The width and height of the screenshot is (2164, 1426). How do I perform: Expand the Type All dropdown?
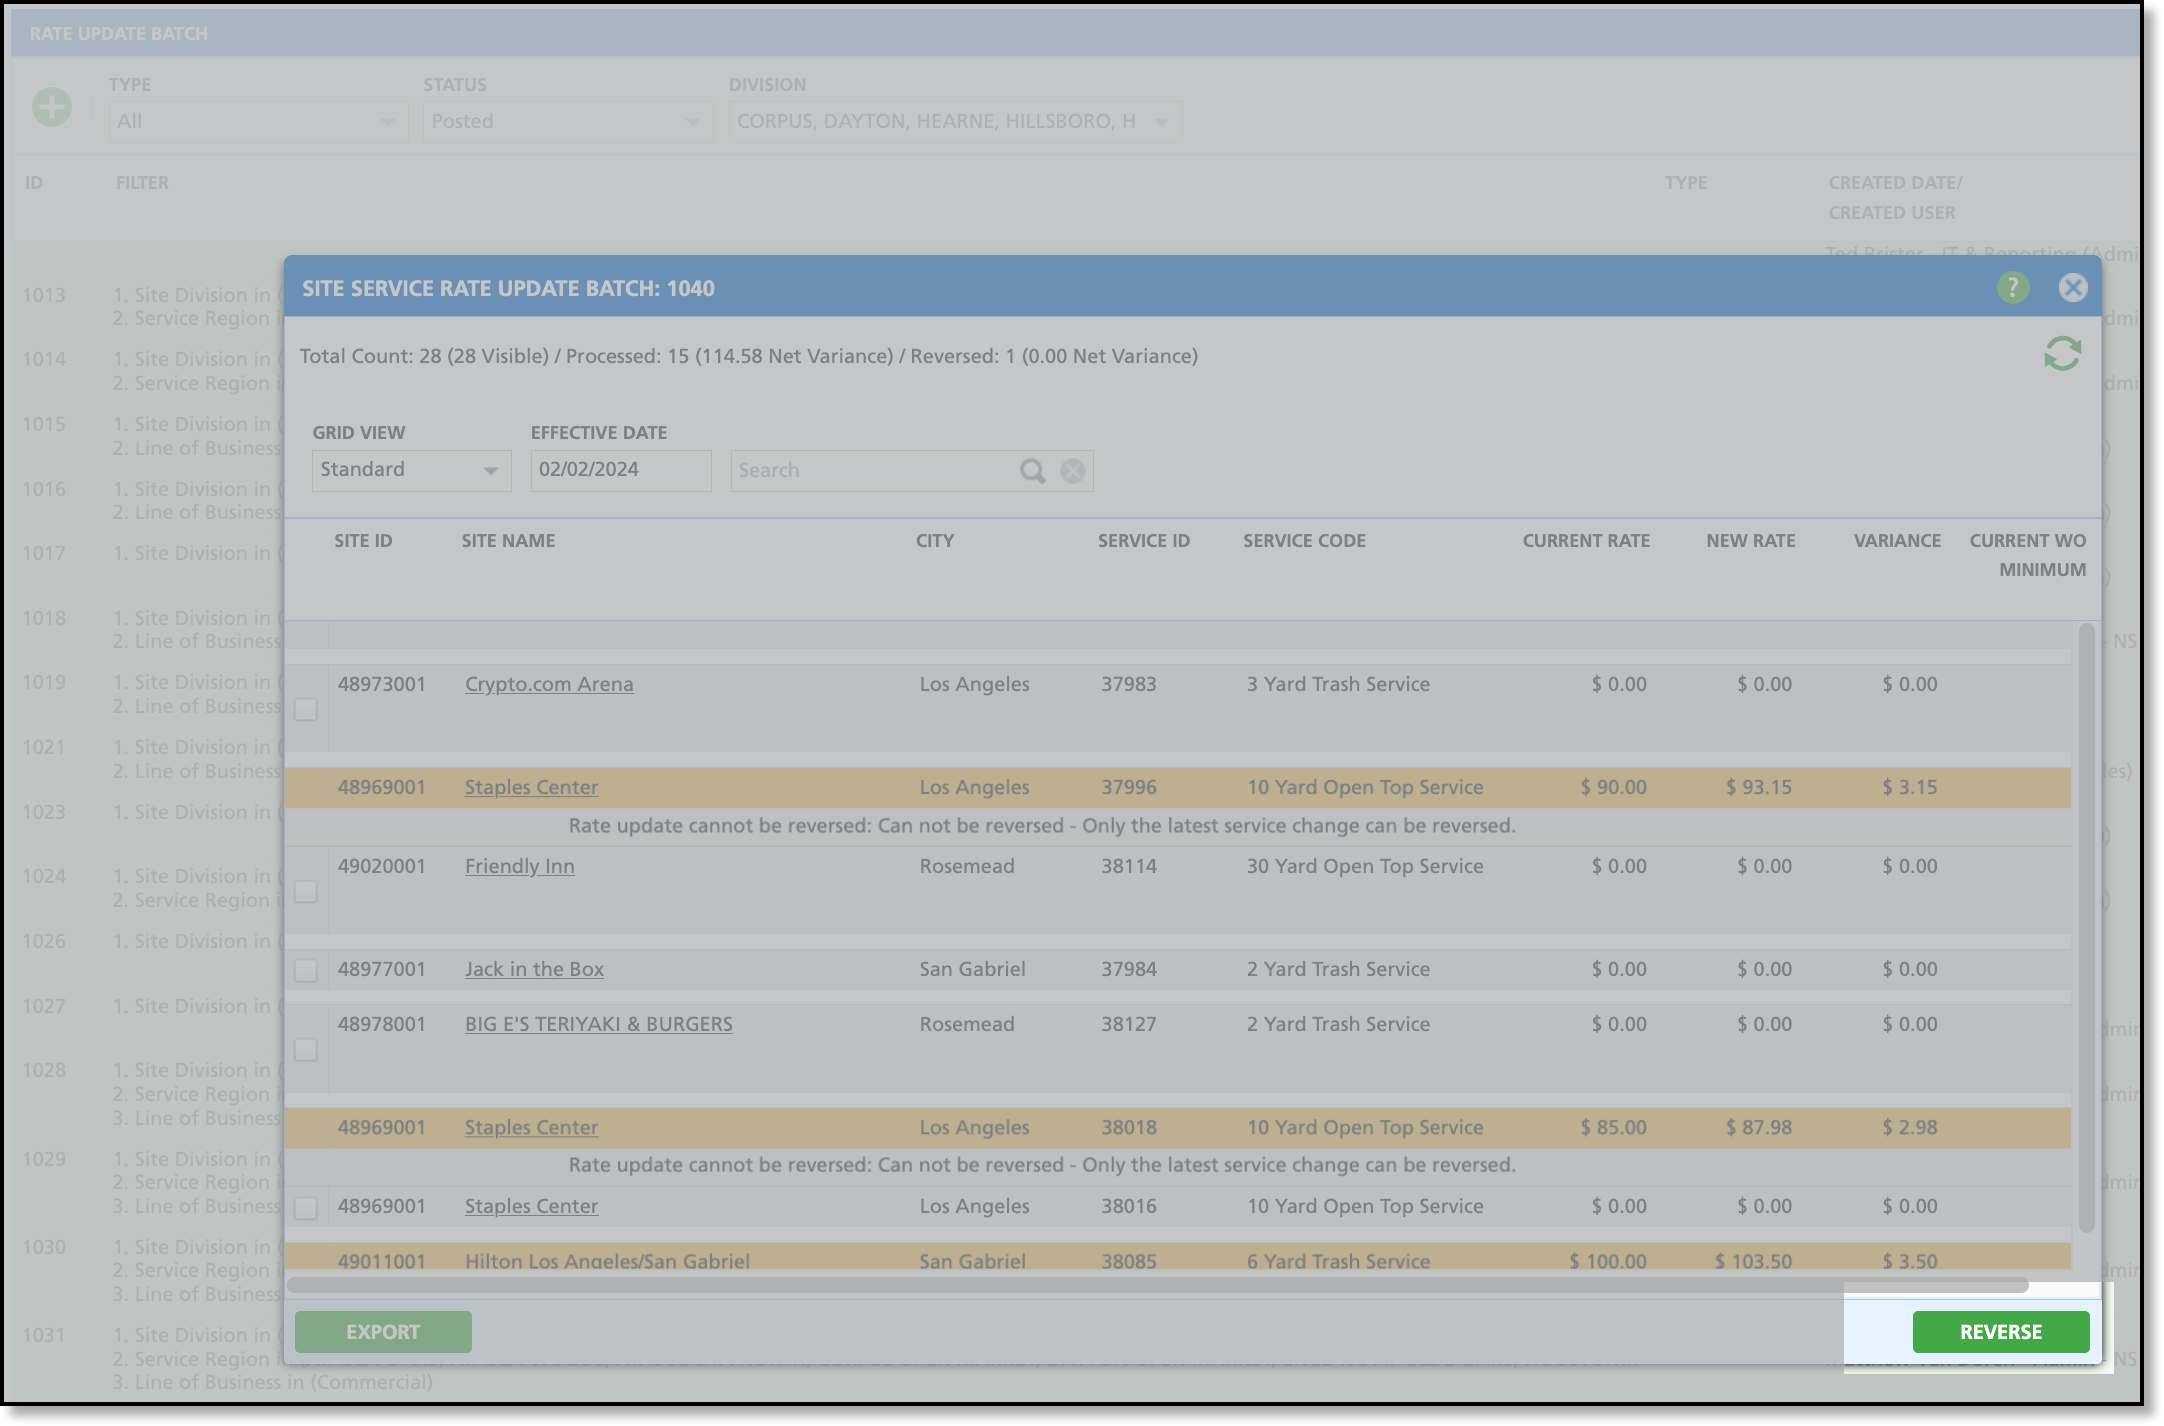click(257, 122)
